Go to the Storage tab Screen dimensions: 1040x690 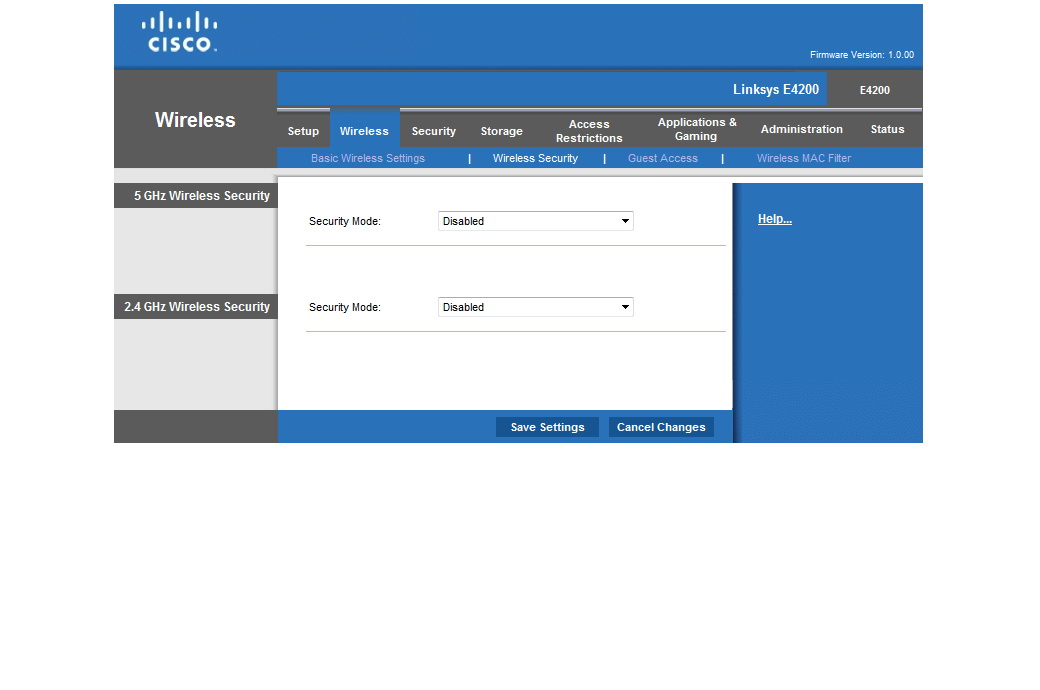tap(501, 131)
